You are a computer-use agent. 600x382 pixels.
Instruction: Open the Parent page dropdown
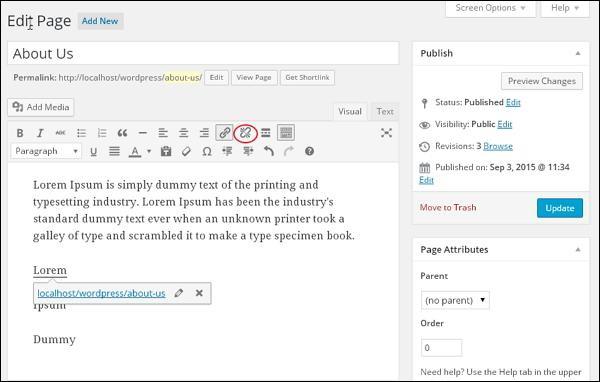455,300
